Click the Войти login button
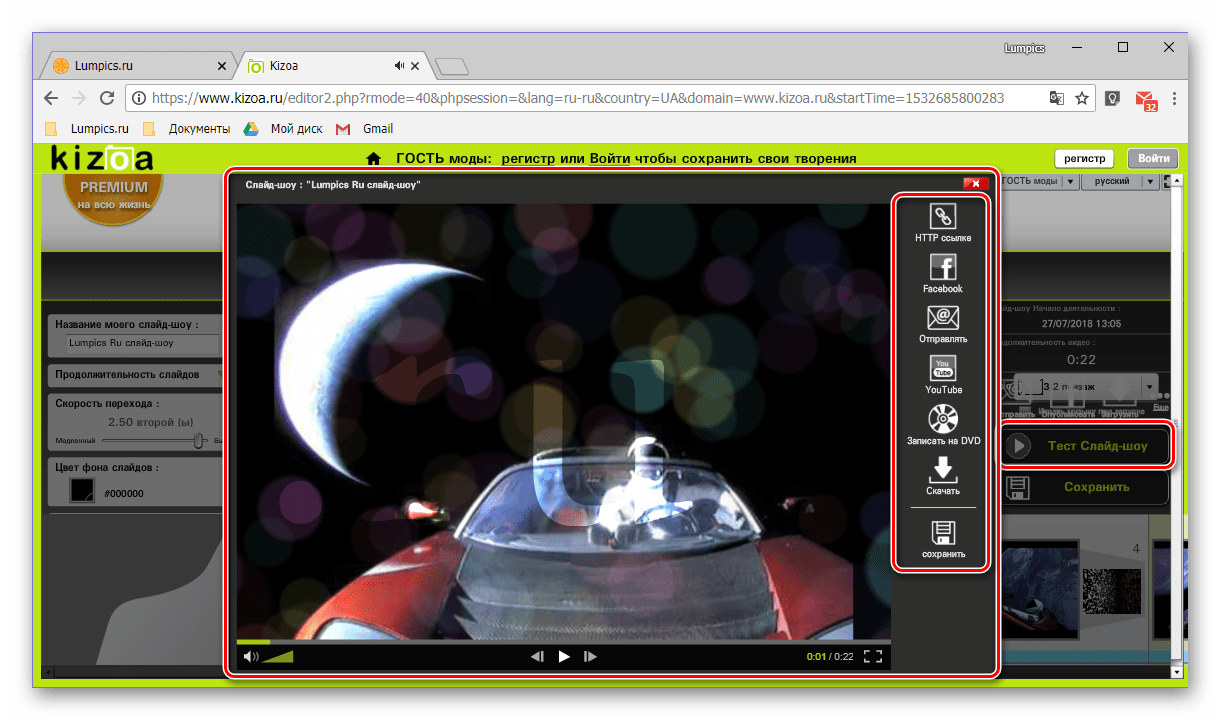Image resolution: width=1225 pixels, height=720 pixels. click(1153, 158)
